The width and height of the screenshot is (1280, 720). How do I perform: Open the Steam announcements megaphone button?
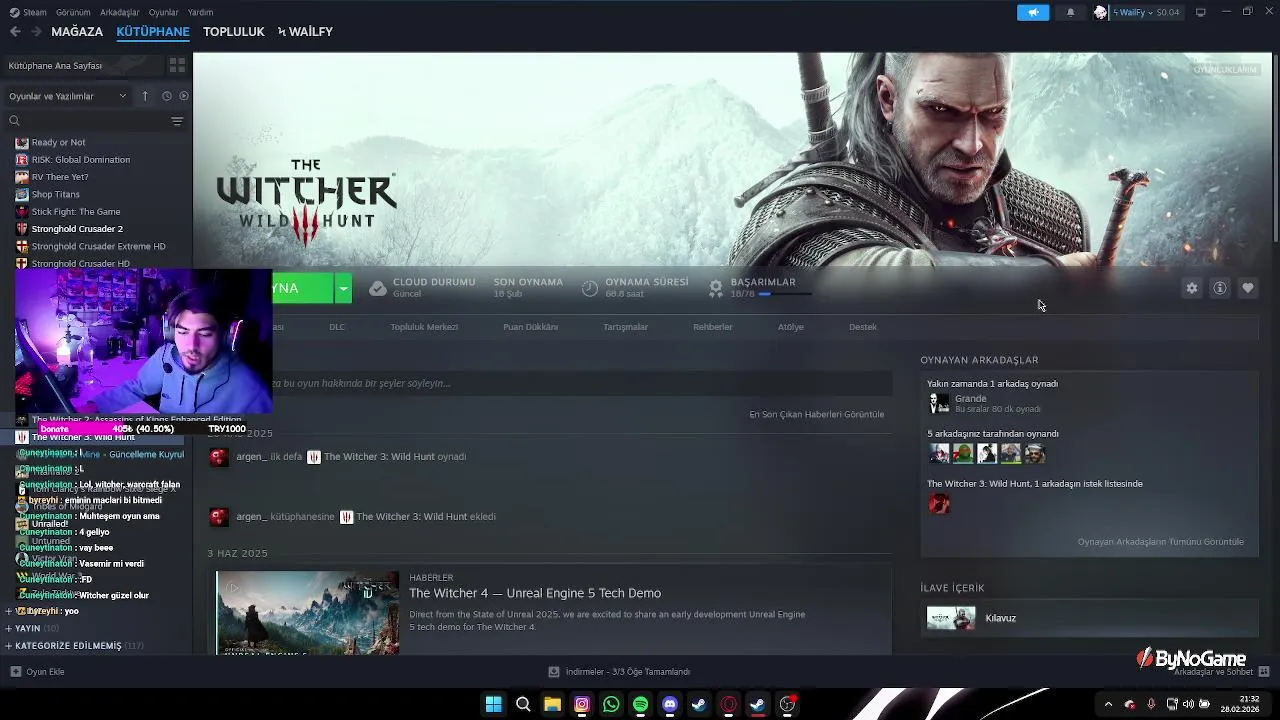[1033, 12]
